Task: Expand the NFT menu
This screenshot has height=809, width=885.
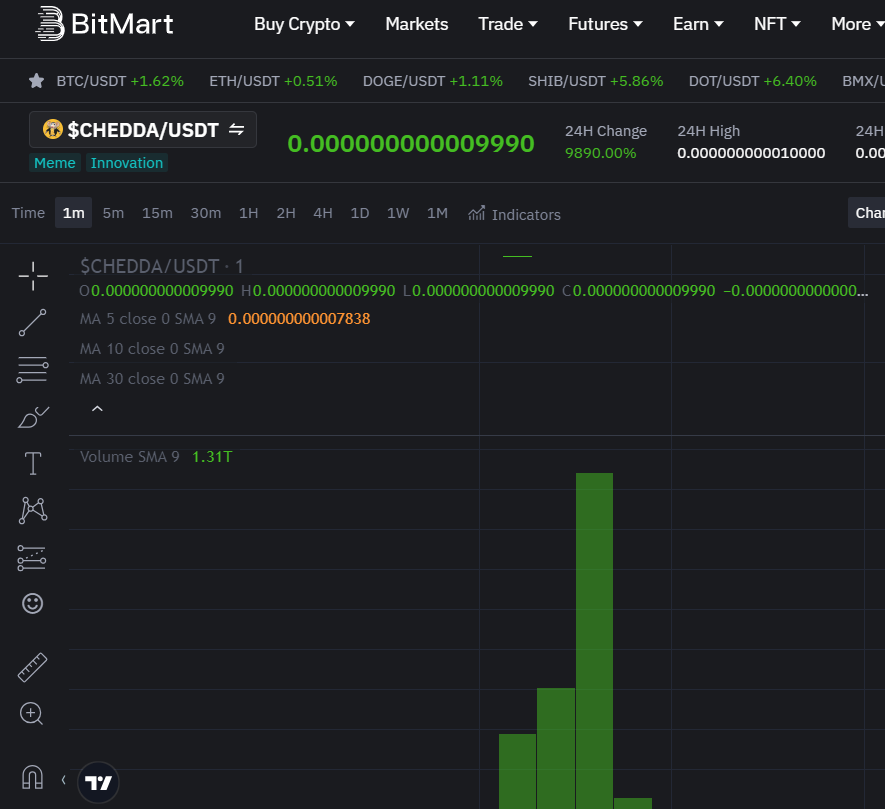Action: (777, 24)
